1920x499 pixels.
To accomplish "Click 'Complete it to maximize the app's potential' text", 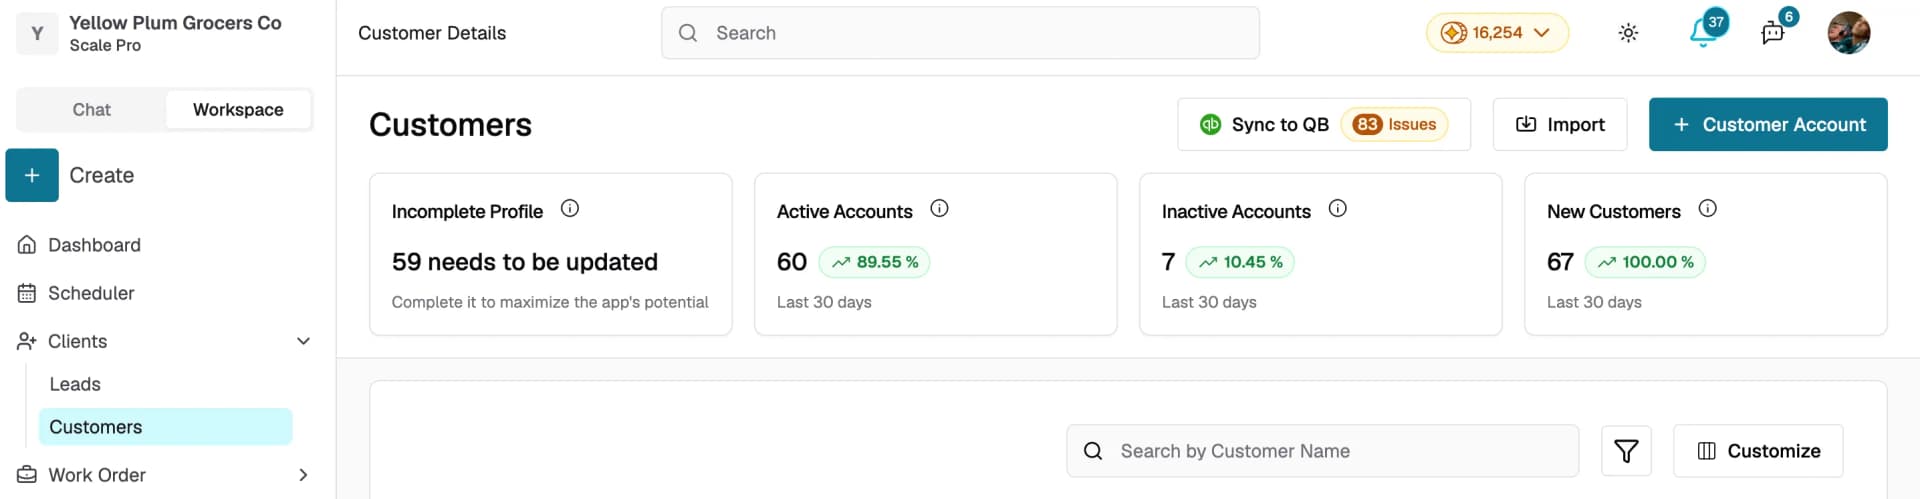I will (x=550, y=302).
